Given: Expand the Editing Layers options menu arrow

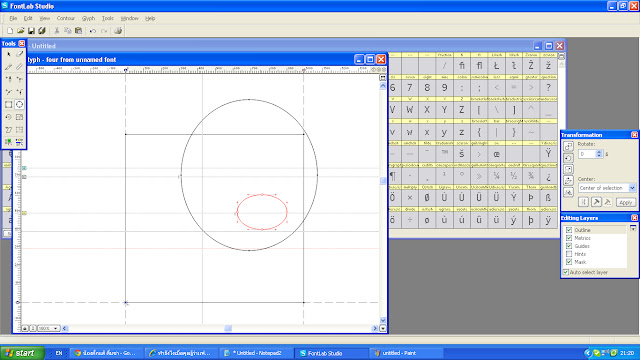Looking at the screenshot, I should [633, 228].
